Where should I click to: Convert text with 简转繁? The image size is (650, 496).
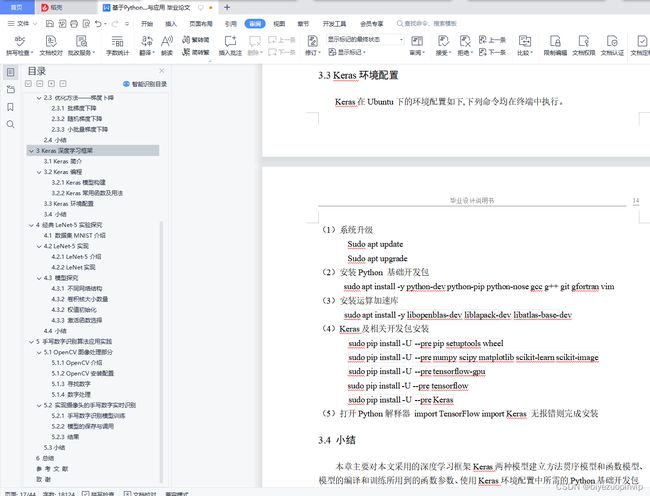pos(196,52)
